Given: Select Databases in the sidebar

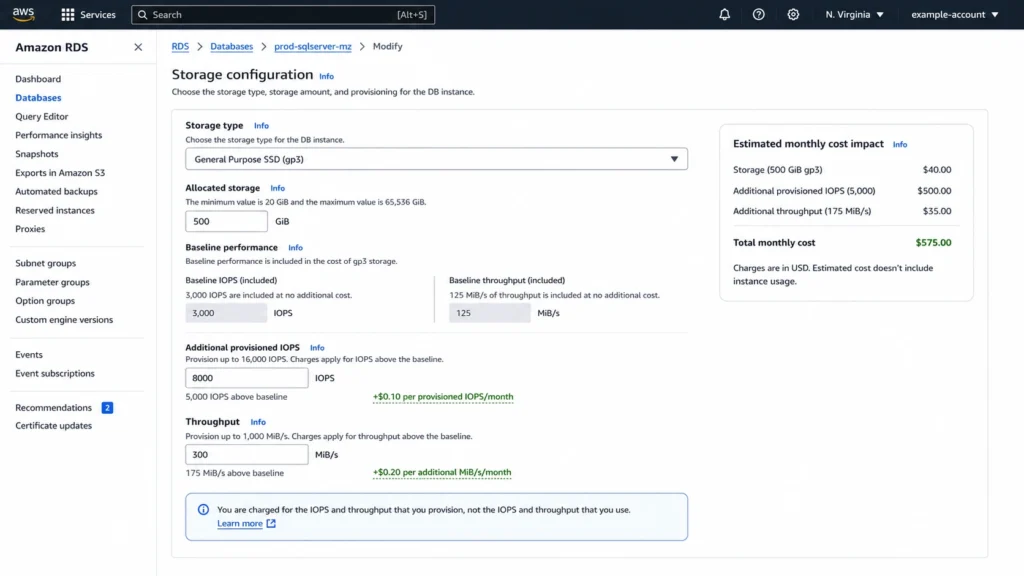Looking at the screenshot, I should pos(38,97).
